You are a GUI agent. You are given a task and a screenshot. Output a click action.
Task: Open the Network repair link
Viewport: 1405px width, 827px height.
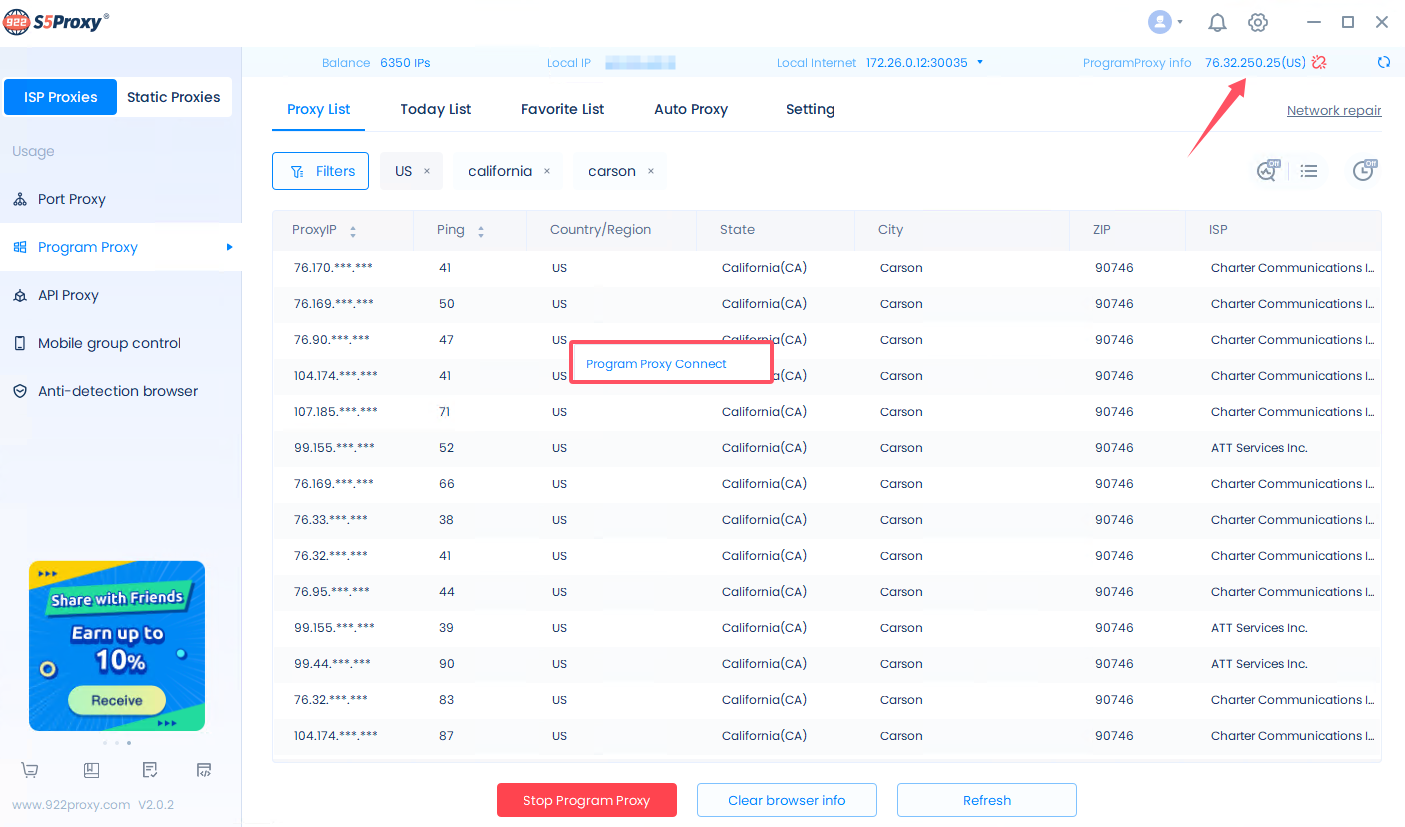[x=1334, y=111]
